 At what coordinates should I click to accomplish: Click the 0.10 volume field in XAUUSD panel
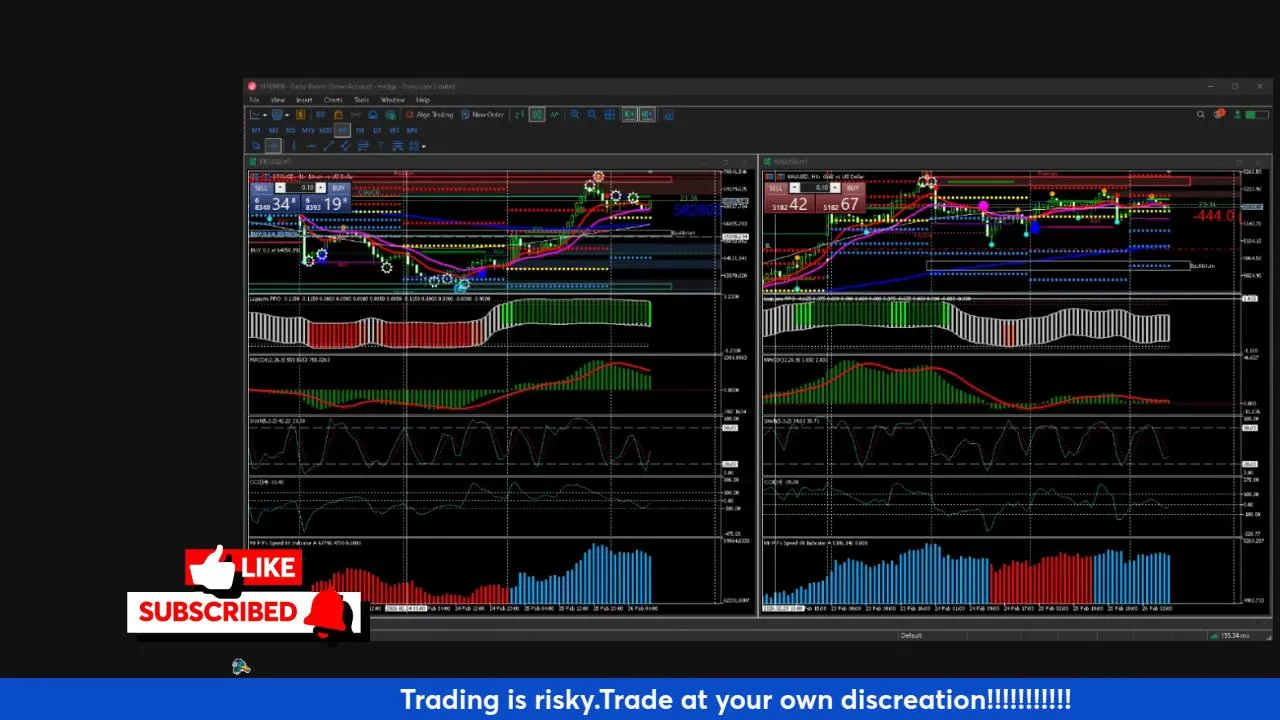pyautogui.click(x=815, y=187)
